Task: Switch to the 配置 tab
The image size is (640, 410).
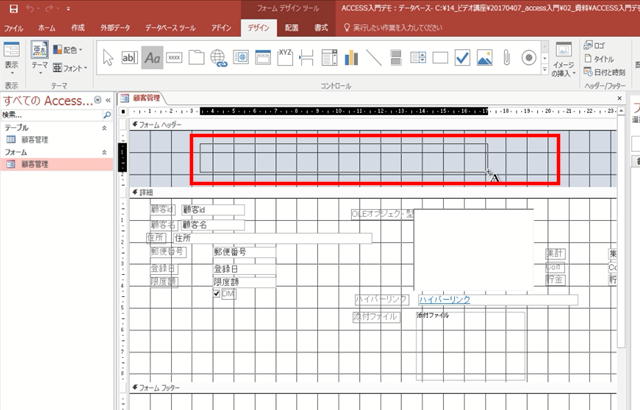Action: click(x=291, y=28)
